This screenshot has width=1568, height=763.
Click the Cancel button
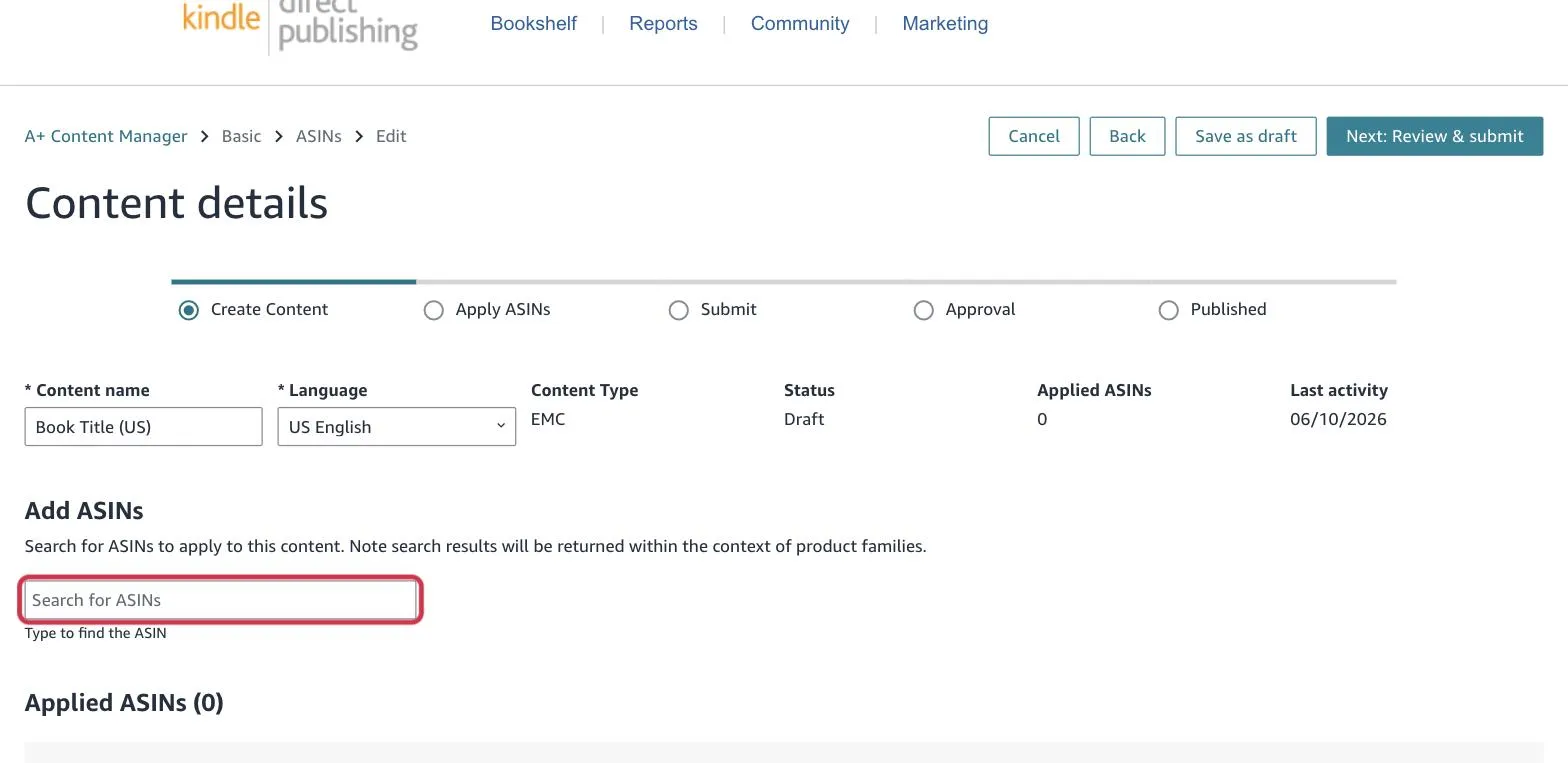click(x=1034, y=136)
